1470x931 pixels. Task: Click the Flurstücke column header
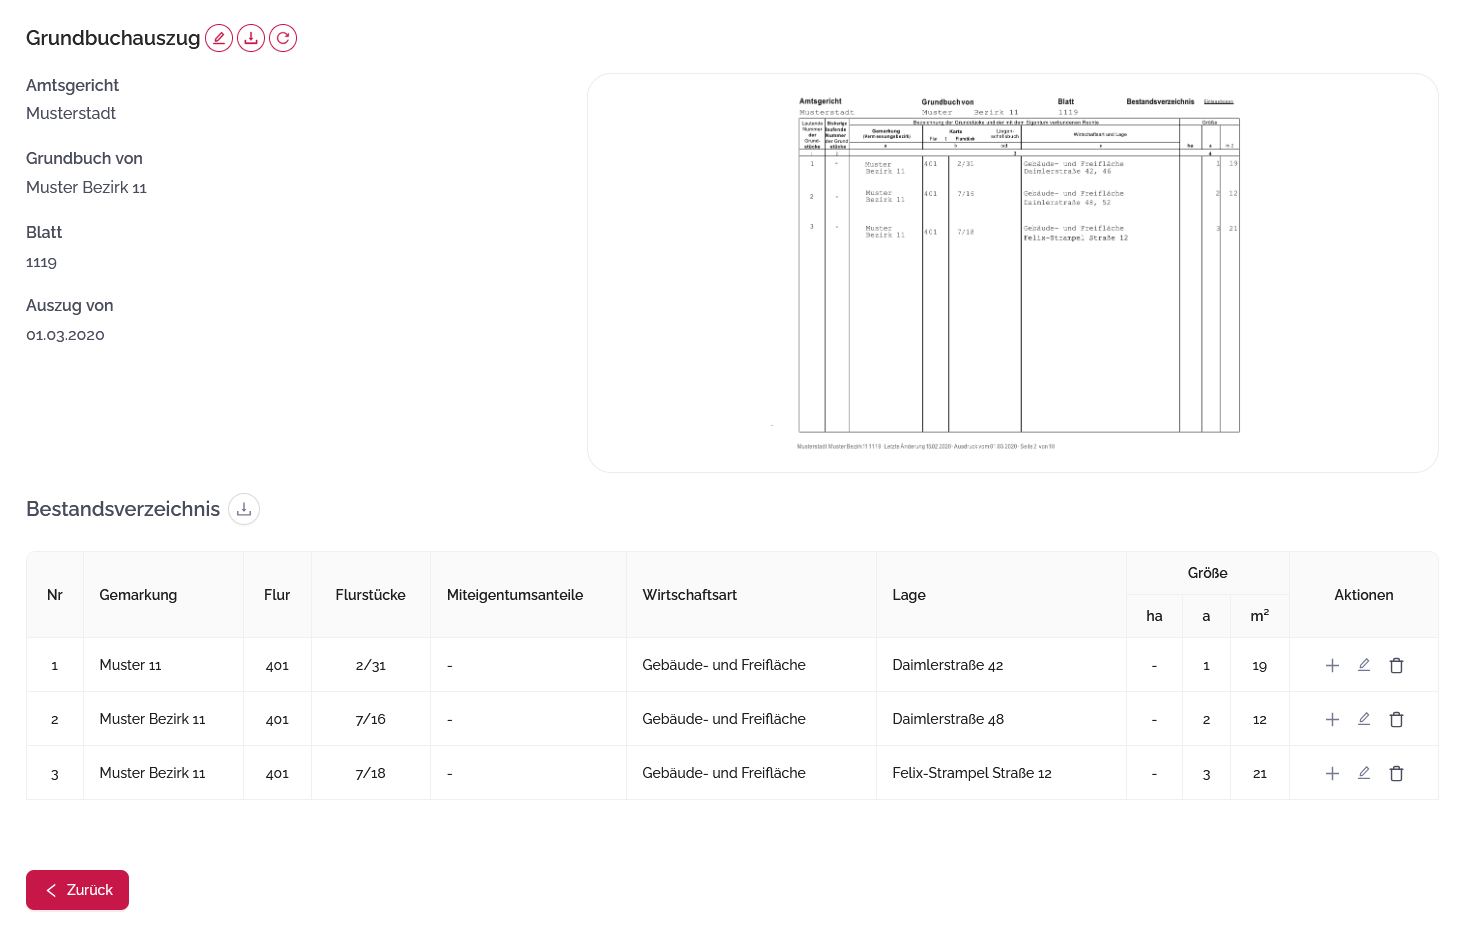pyautogui.click(x=370, y=595)
